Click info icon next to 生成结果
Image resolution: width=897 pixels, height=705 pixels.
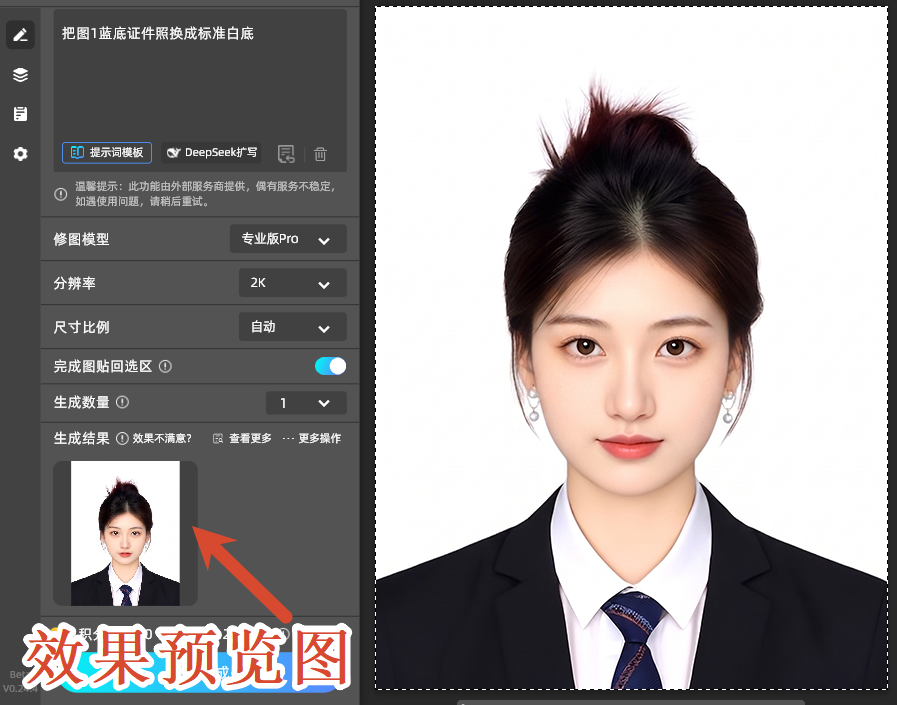point(122,438)
